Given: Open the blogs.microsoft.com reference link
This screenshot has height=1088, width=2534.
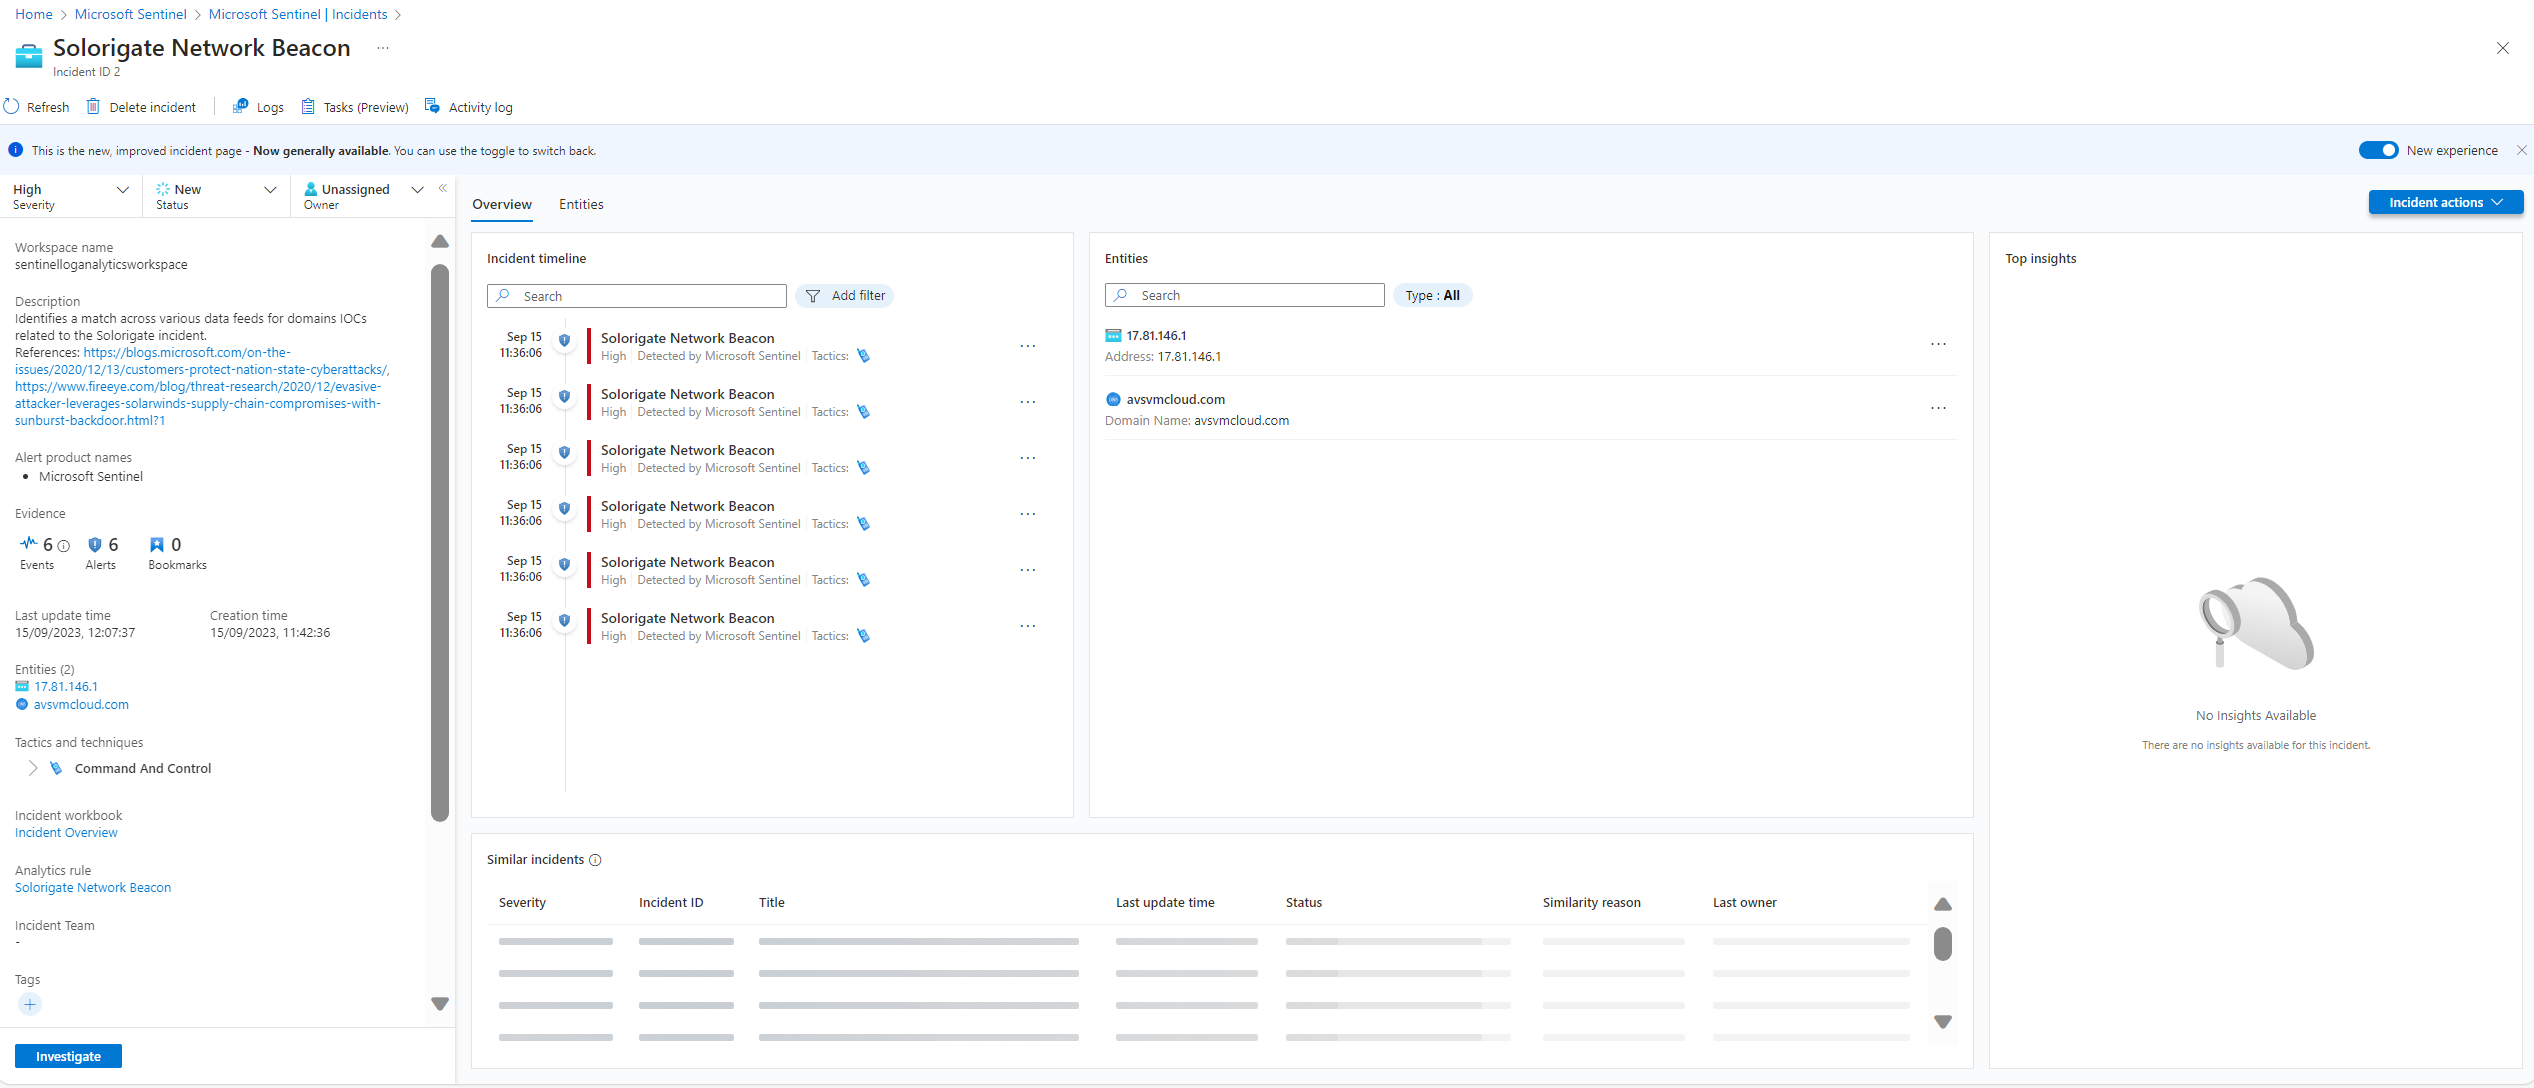Looking at the screenshot, I should 202,361.
